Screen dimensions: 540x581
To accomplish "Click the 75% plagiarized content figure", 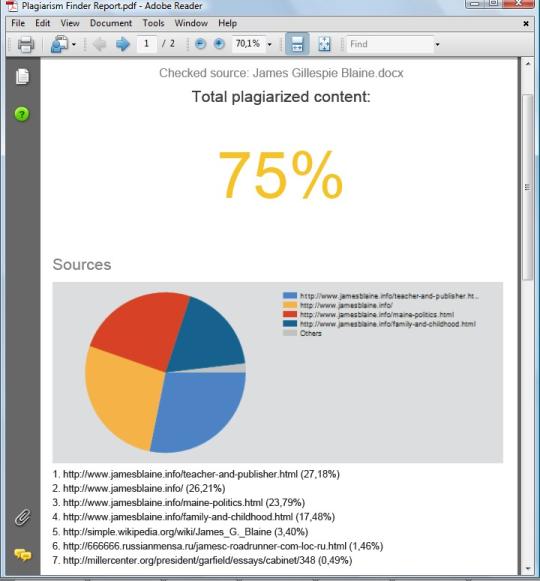I will point(280,174).
